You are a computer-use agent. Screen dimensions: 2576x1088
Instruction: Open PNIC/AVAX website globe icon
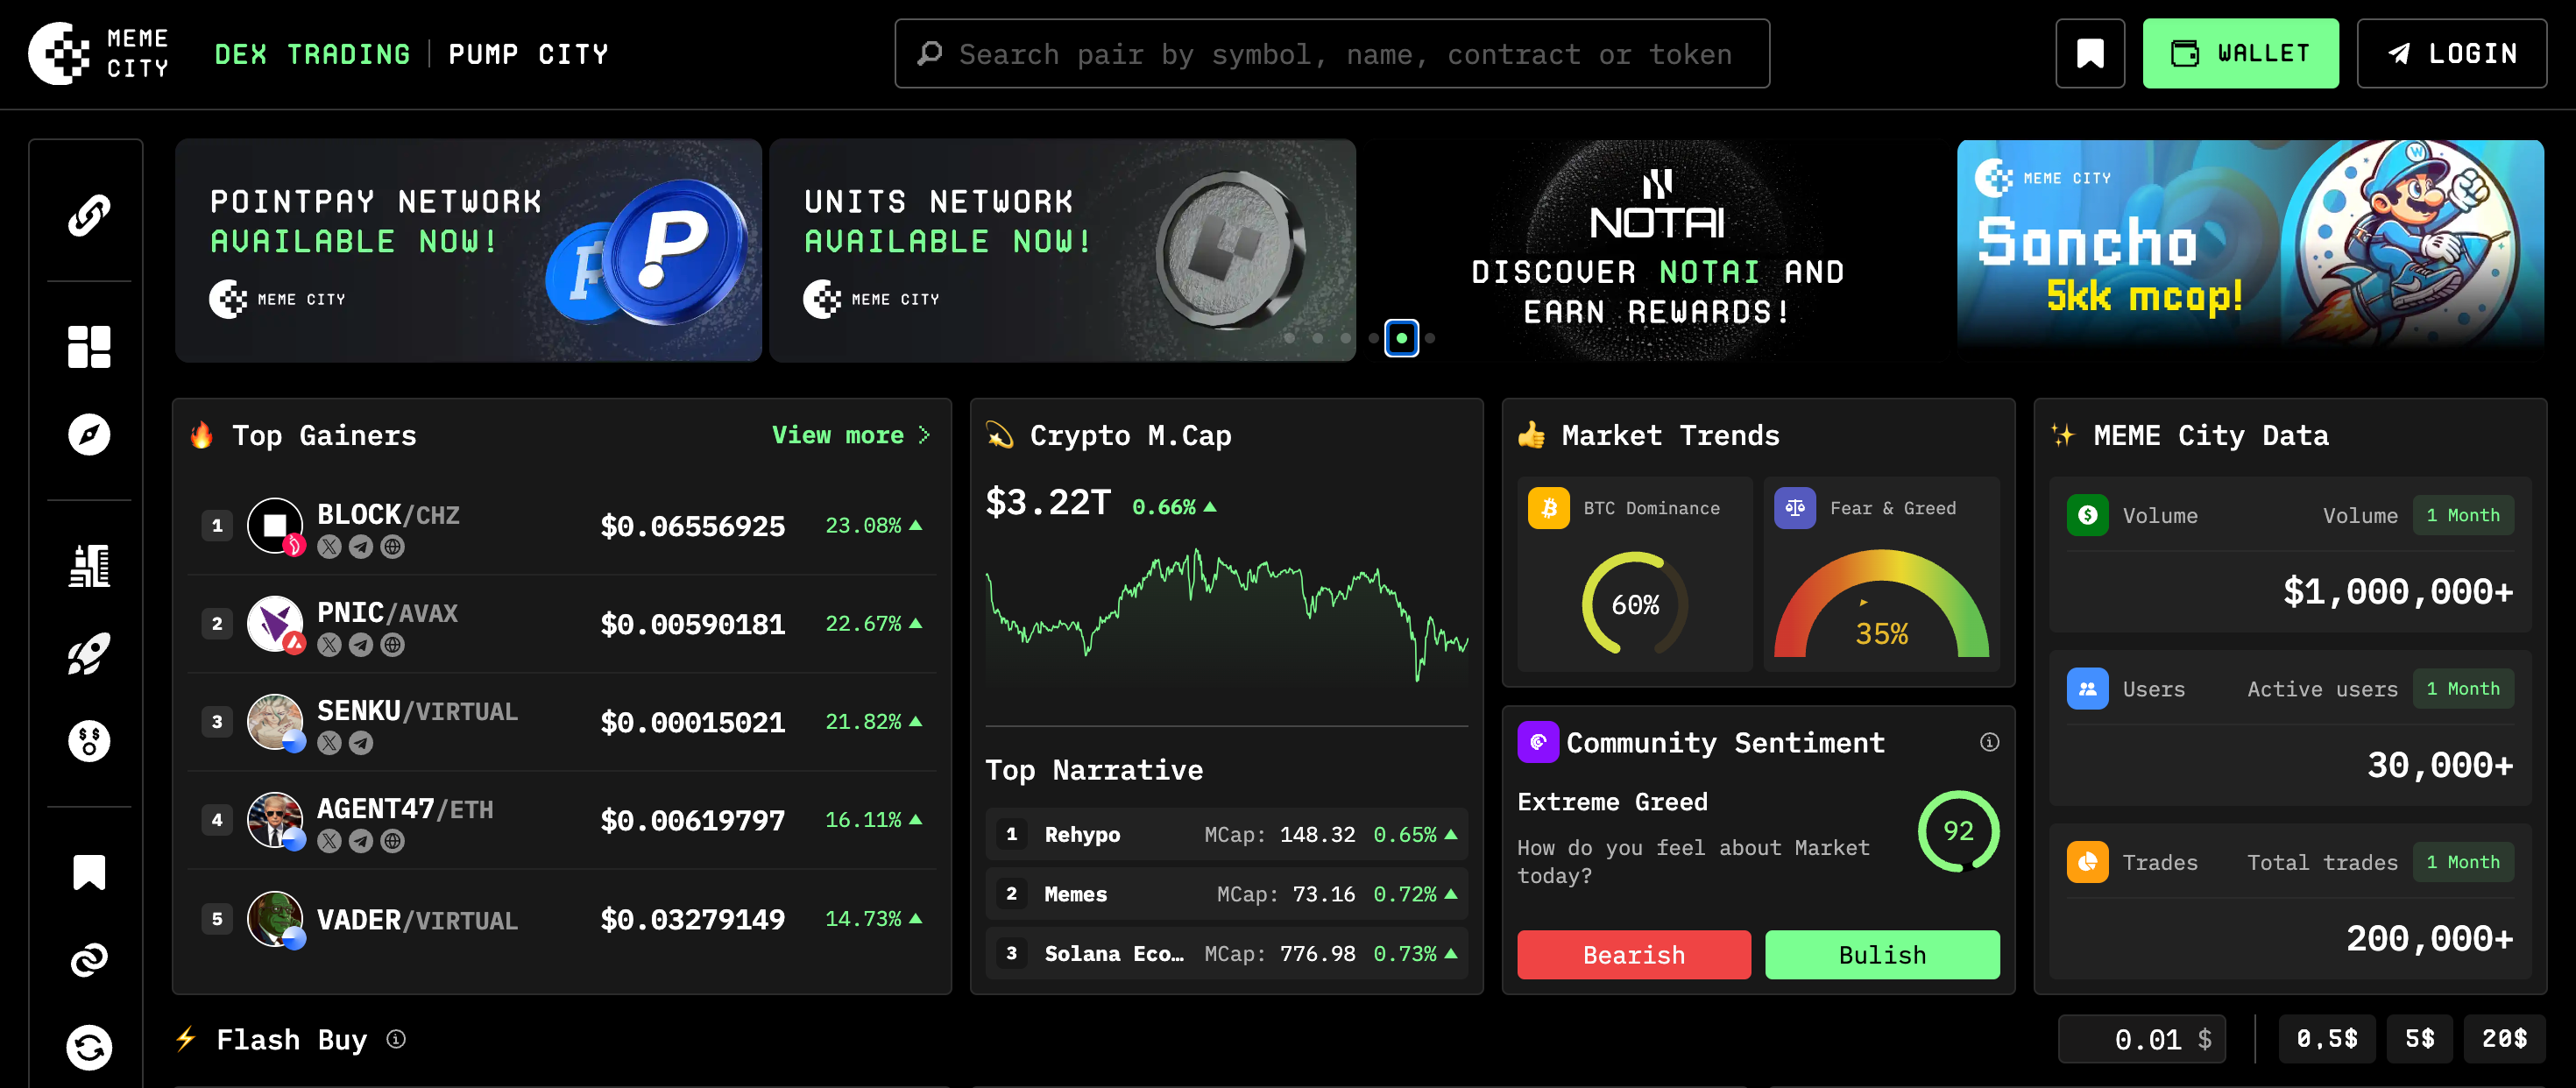393,645
